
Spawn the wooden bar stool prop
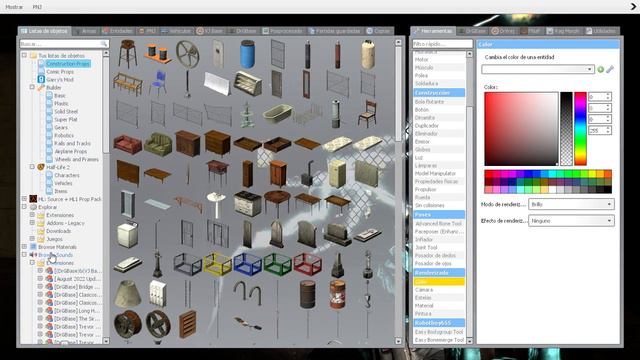pos(128,53)
